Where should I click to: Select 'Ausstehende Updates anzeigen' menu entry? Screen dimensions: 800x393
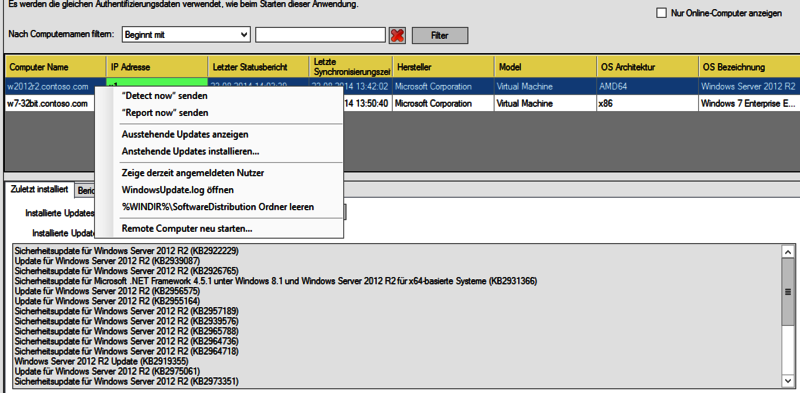point(185,134)
